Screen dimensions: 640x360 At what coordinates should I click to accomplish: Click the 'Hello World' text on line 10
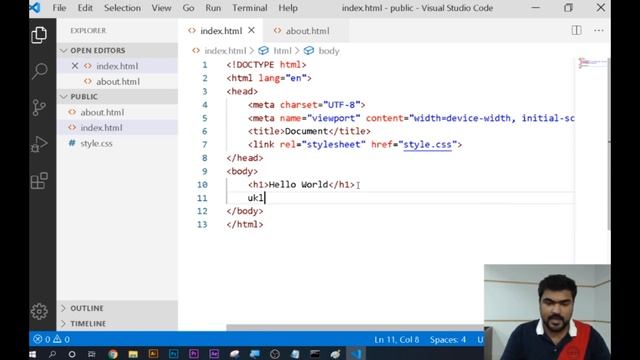298,184
